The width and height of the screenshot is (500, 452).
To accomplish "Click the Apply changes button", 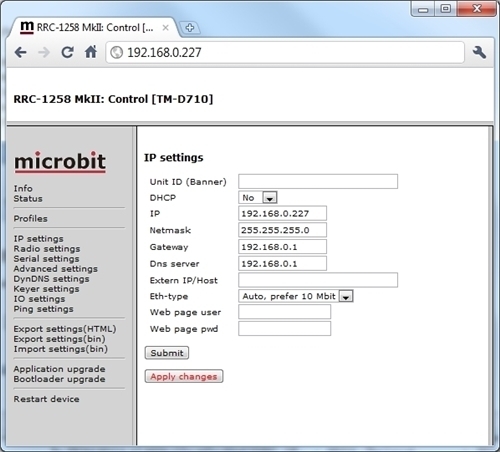I will pyautogui.click(x=184, y=376).
